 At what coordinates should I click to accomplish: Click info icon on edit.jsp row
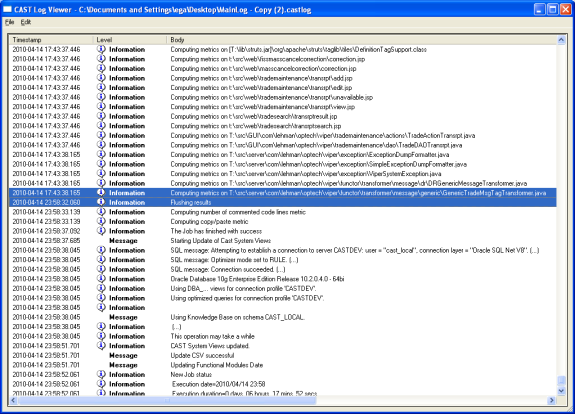(101, 87)
